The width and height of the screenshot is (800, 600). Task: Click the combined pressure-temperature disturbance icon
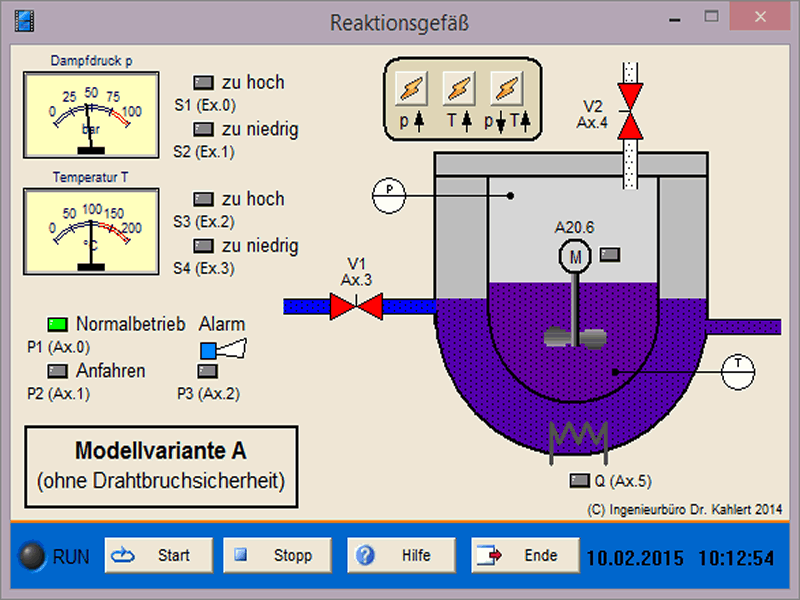[508, 89]
